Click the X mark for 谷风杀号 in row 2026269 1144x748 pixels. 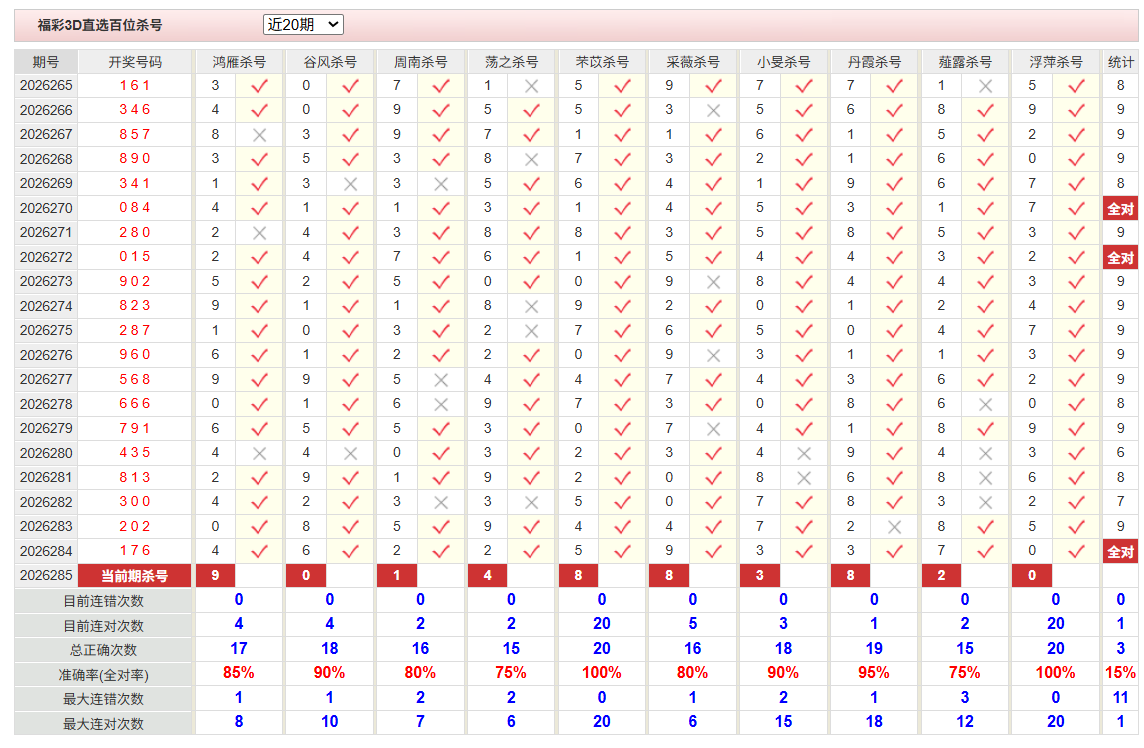(x=350, y=184)
